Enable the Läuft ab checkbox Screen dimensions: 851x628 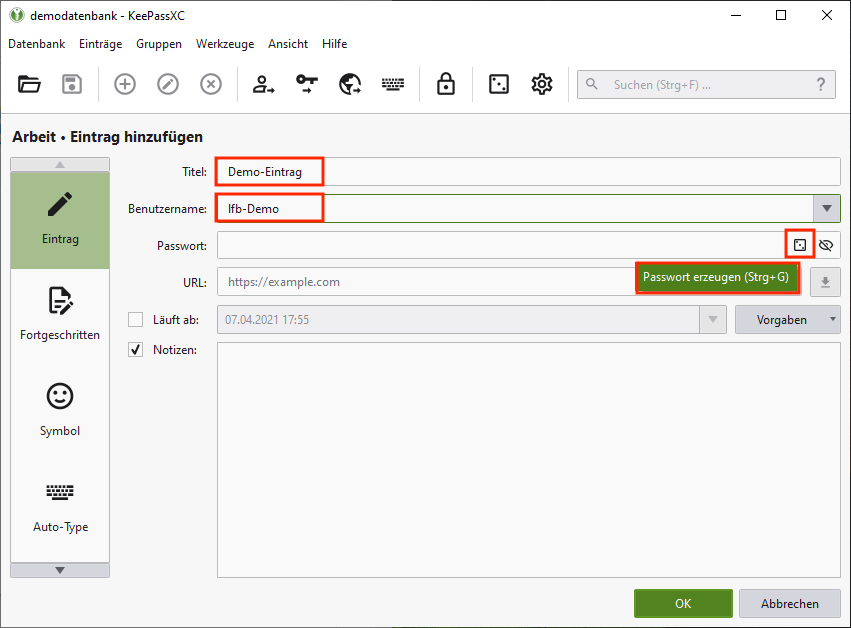(x=136, y=320)
